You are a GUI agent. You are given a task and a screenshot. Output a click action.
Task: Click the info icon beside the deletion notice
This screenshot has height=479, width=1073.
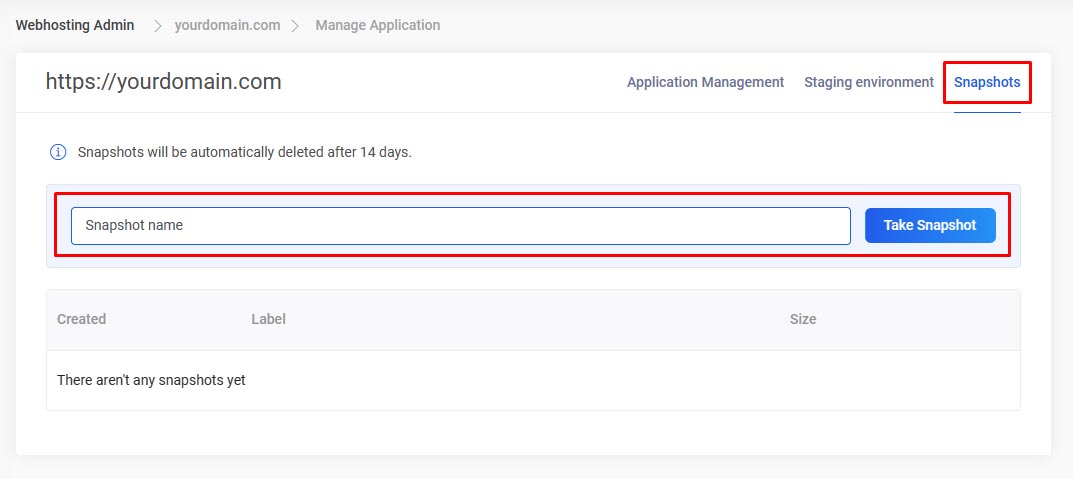click(x=58, y=153)
